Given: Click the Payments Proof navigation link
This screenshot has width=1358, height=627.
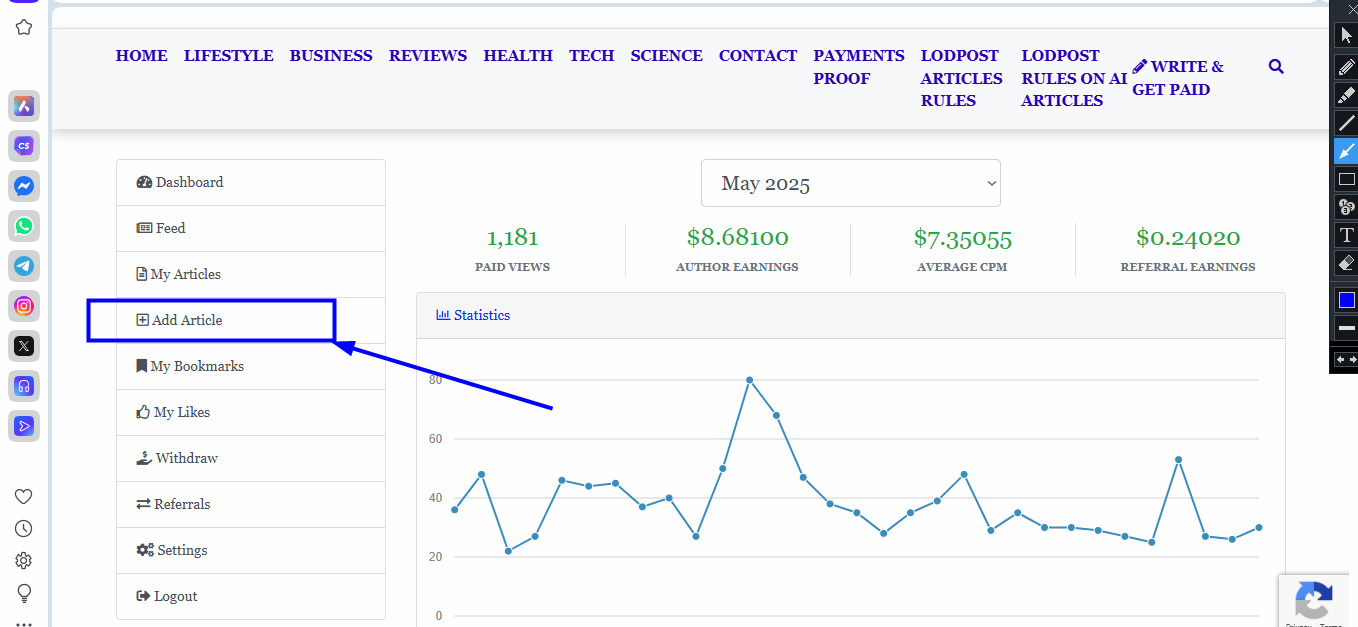Looking at the screenshot, I should coord(858,67).
